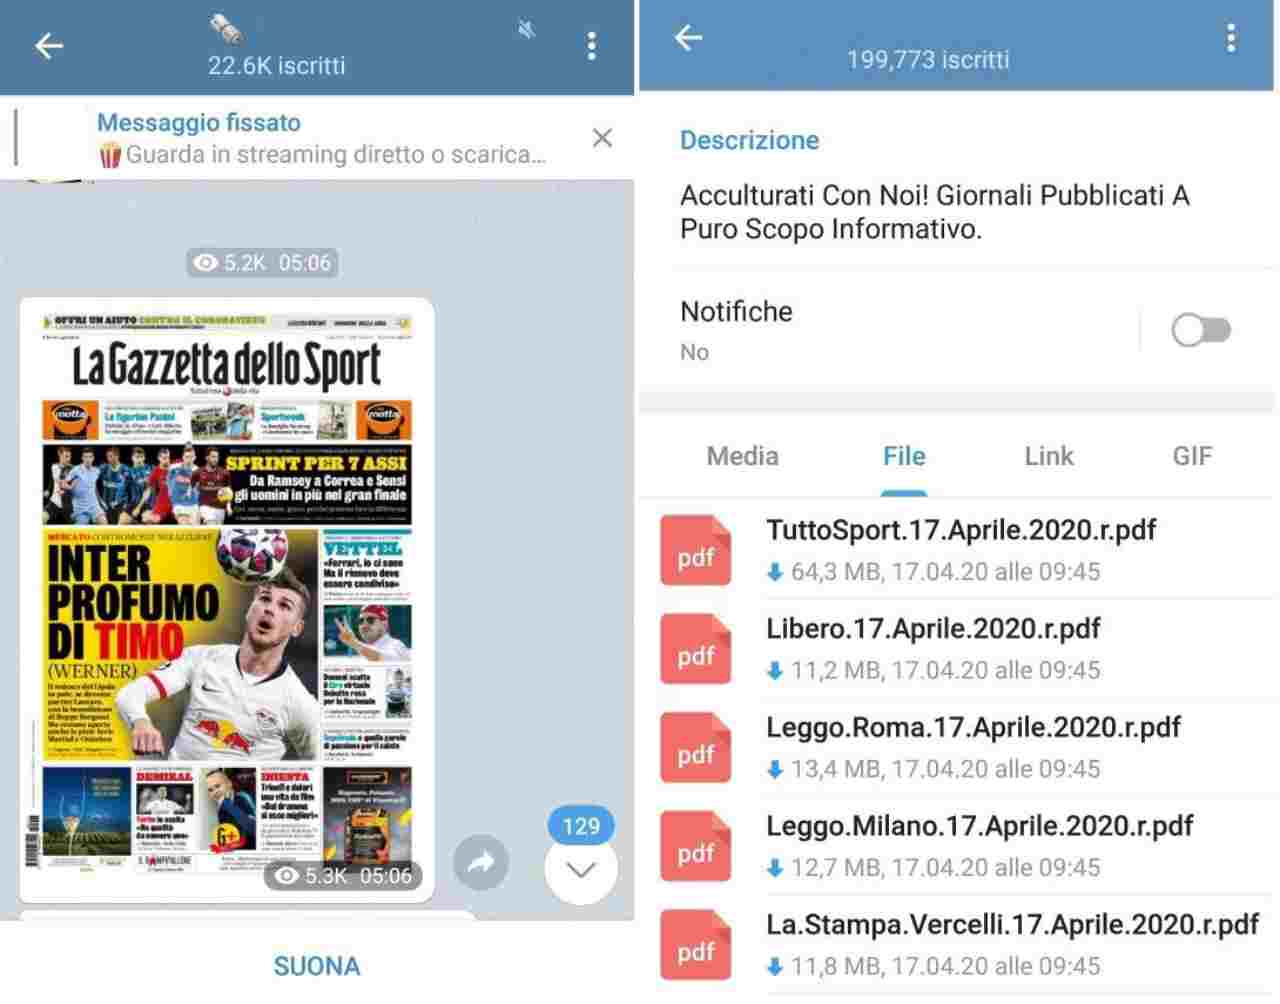Open three-dot menu on channel info page

tap(1231, 38)
